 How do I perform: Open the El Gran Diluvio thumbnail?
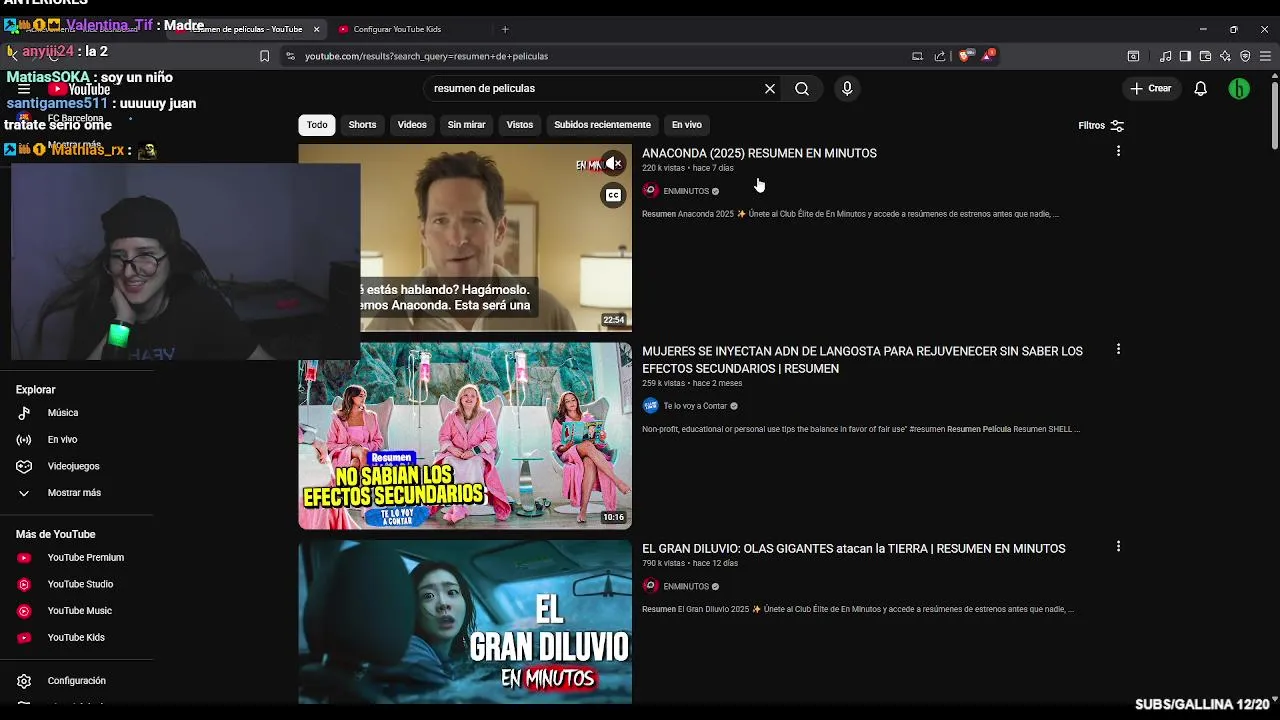465,622
